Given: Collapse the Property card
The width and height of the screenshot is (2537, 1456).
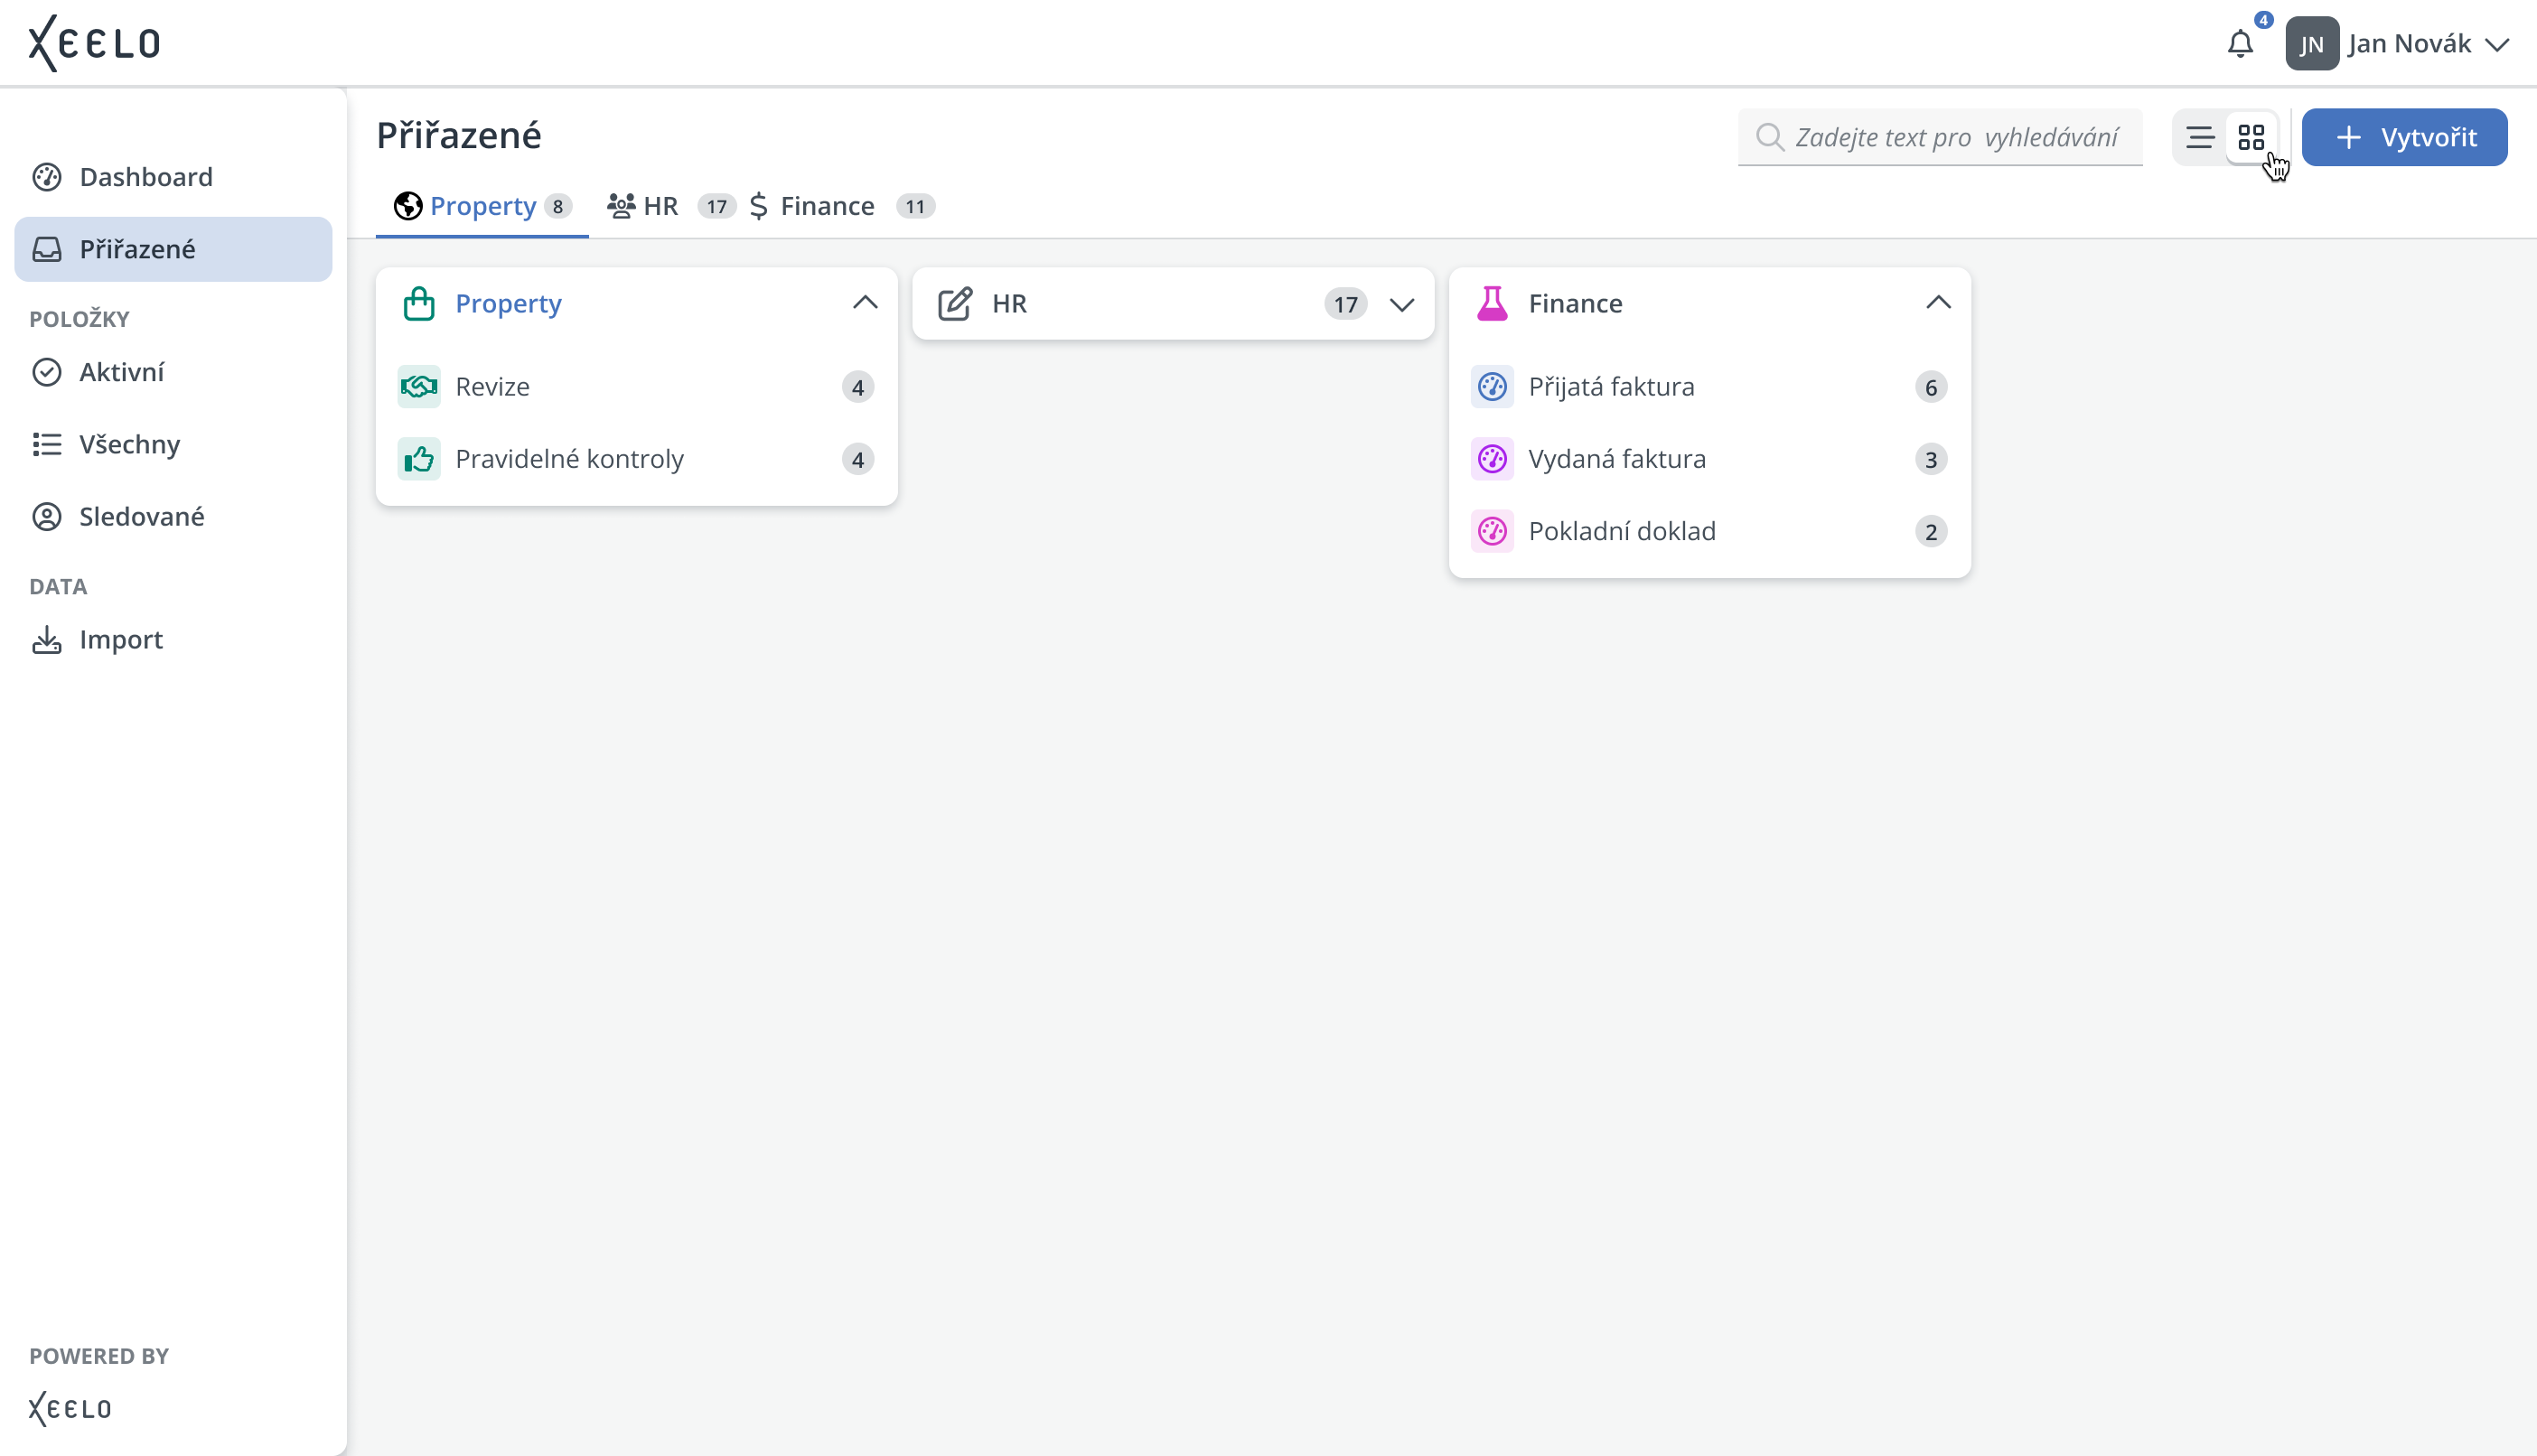Looking at the screenshot, I should pyautogui.click(x=865, y=303).
